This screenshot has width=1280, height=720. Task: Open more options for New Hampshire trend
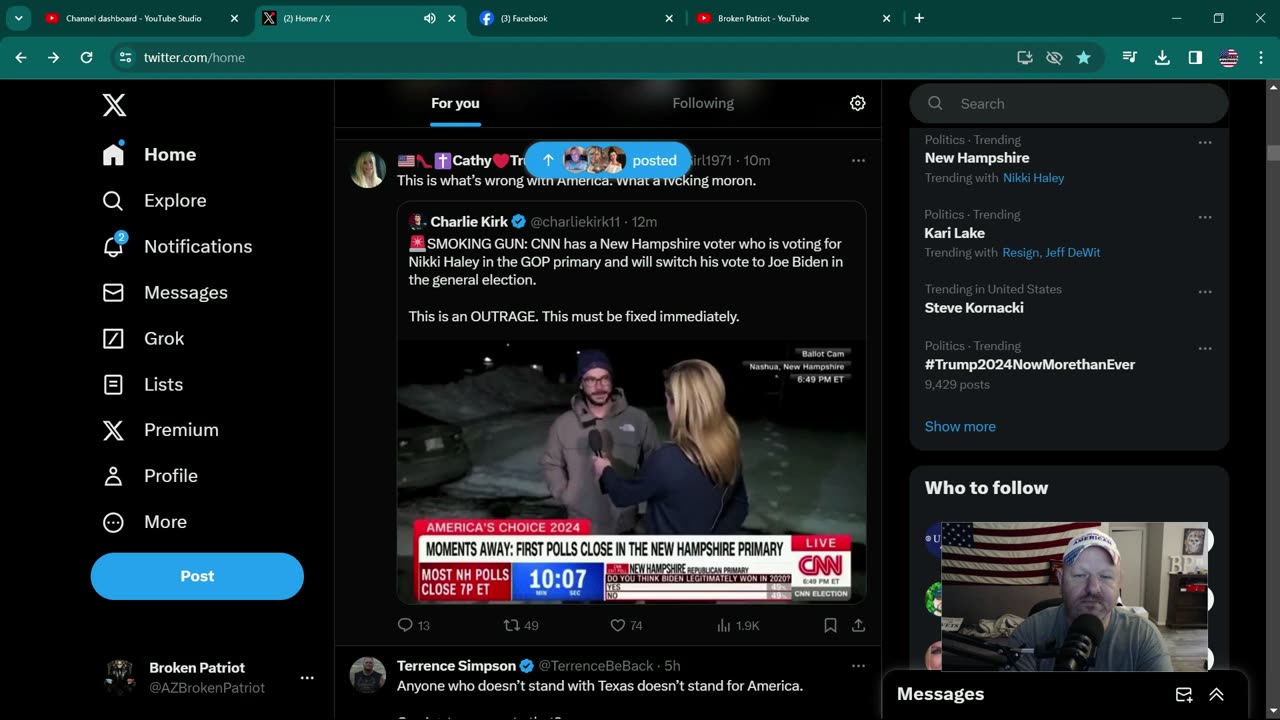click(1205, 142)
